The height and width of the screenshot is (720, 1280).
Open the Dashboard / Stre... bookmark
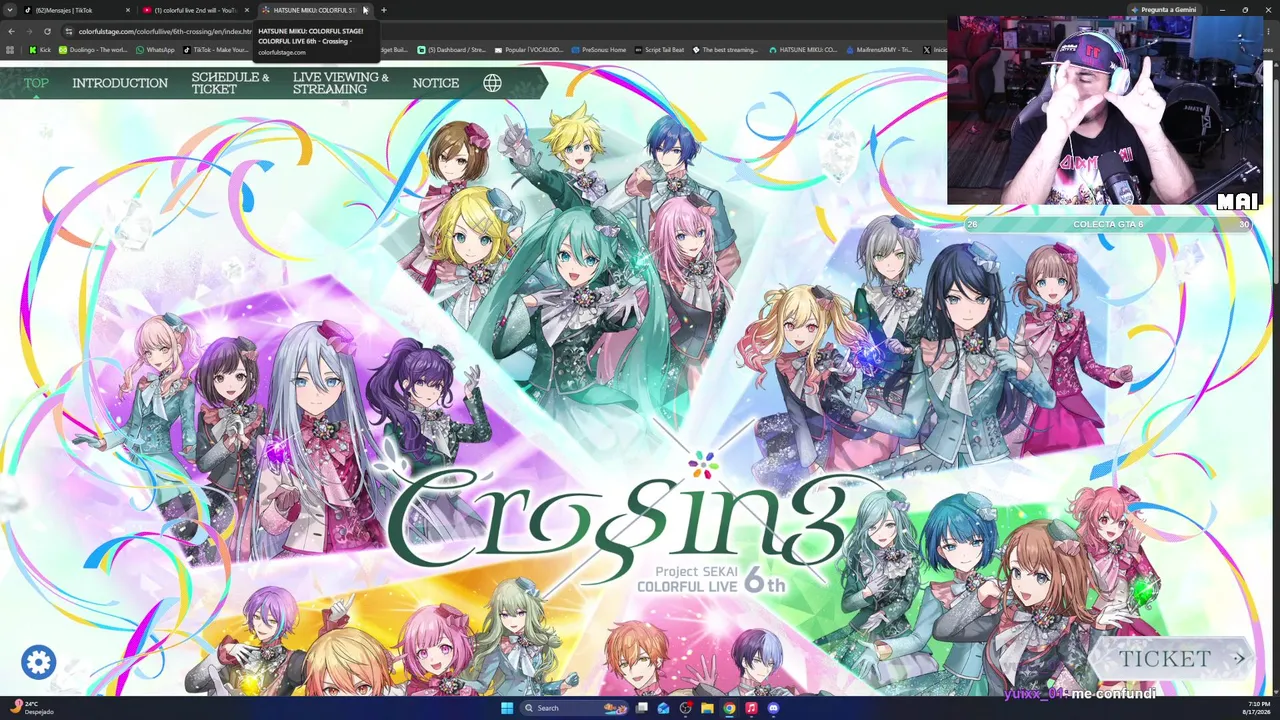pos(452,49)
